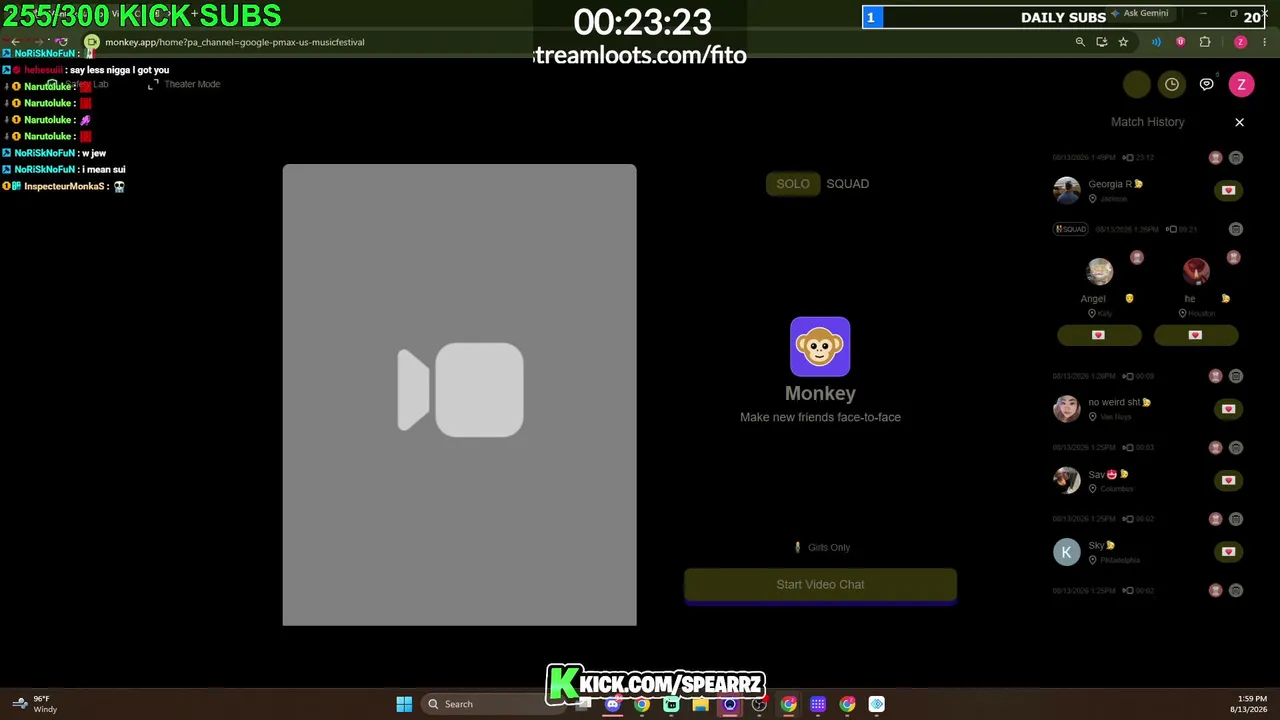Click the Monkey app logo
Screen dimensions: 1280x720
[x=820, y=347]
